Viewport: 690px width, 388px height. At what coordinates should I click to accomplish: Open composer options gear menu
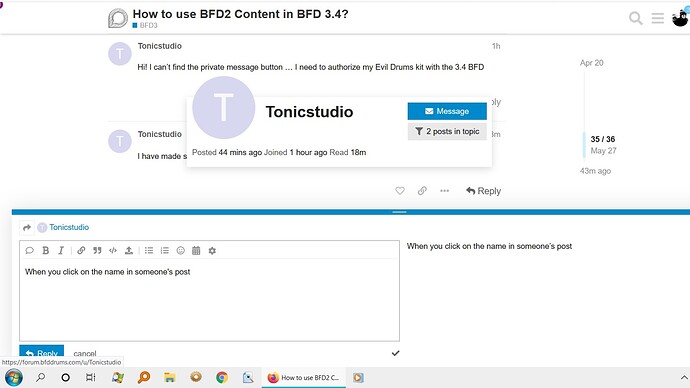212,250
